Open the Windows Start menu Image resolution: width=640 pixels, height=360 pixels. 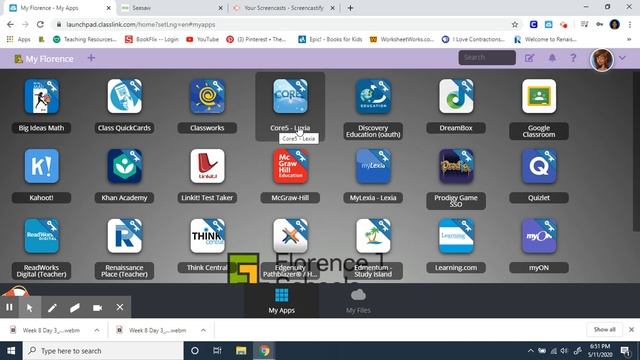click(11, 351)
